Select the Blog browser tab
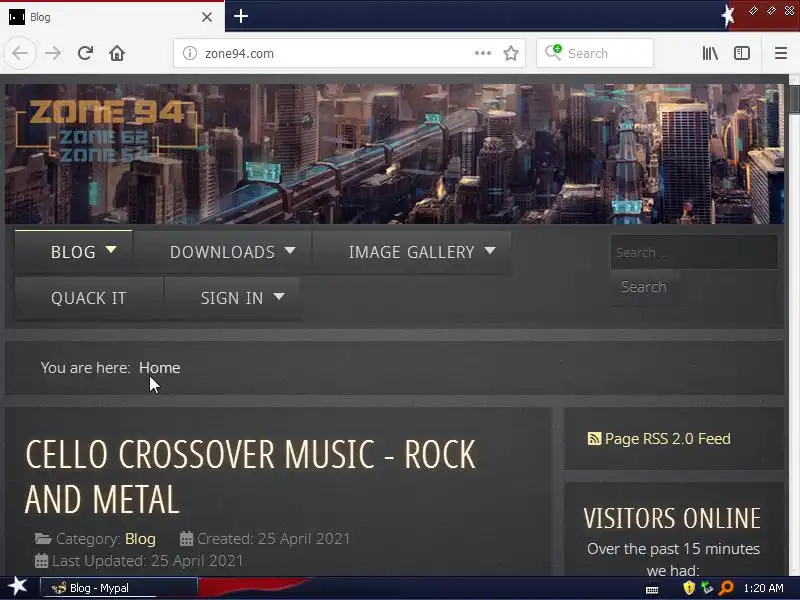800x600 pixels. coord(112,17)
